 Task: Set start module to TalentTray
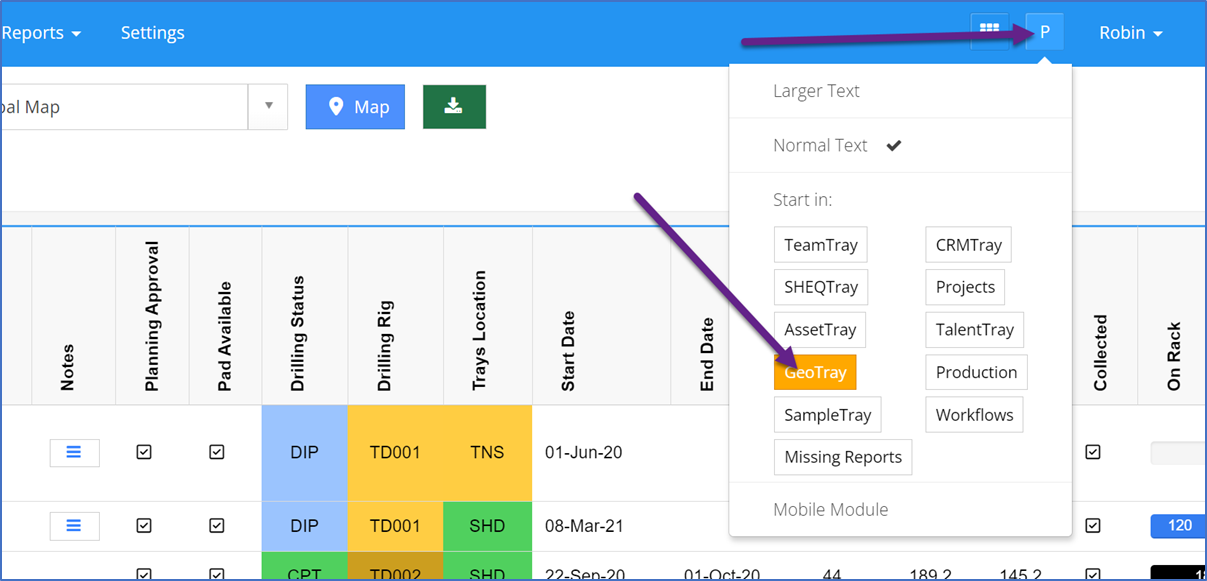click(x=975, y=330)
